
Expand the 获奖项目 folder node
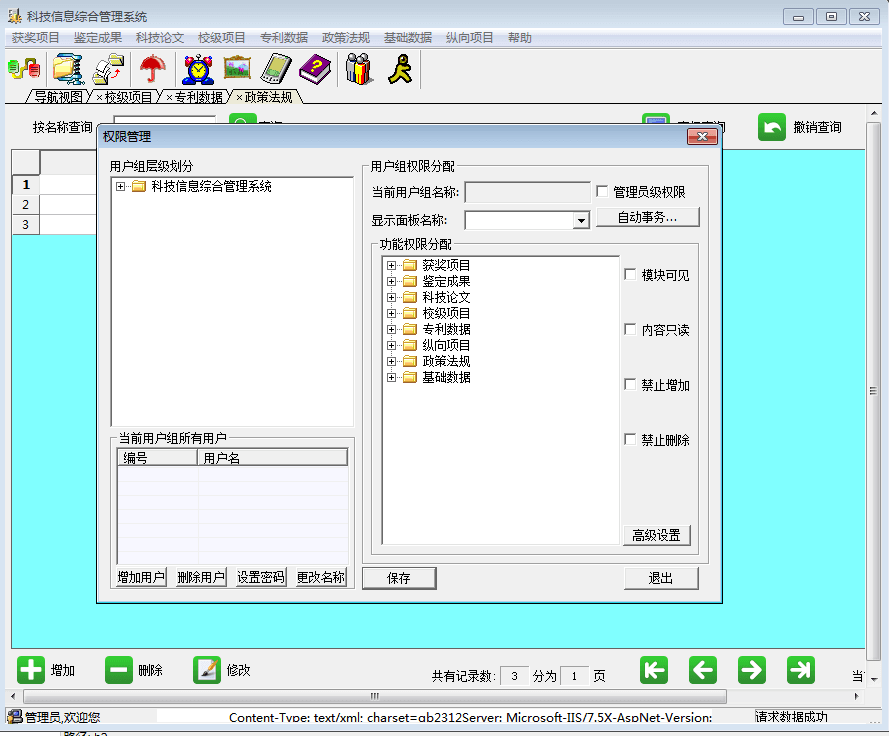click(392, 266)
